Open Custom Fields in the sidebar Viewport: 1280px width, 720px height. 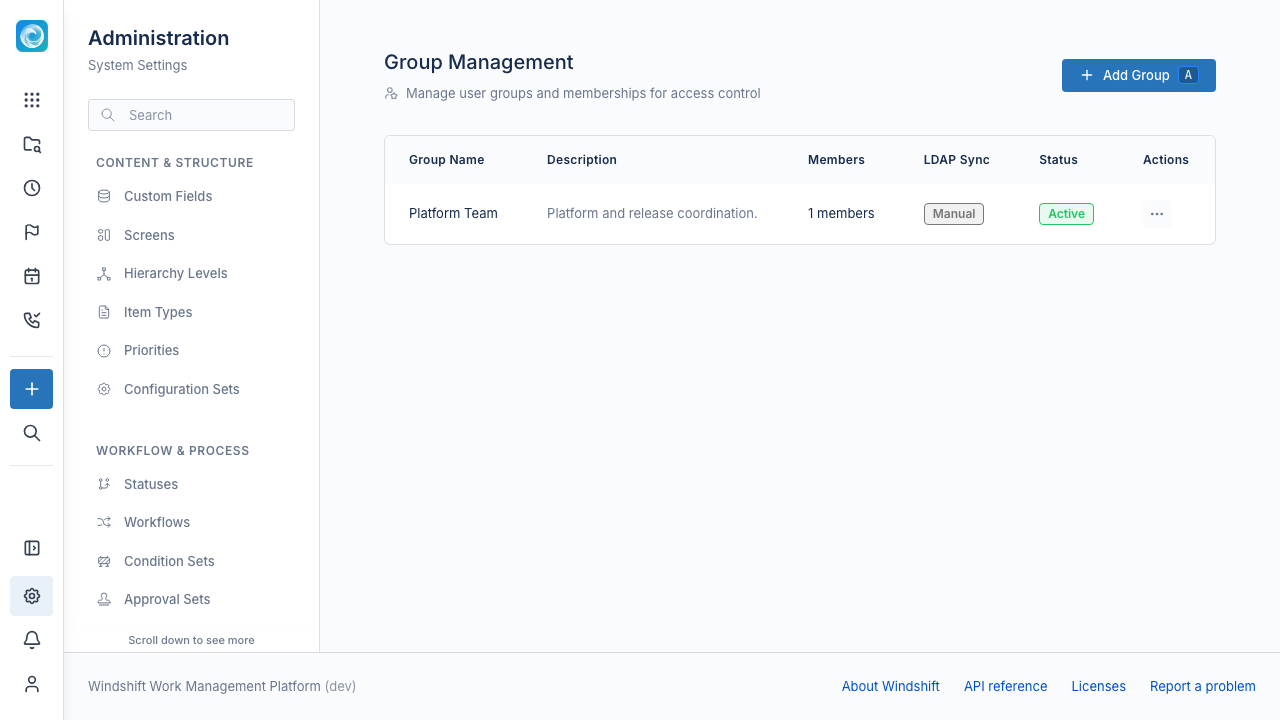click(191, 196)
